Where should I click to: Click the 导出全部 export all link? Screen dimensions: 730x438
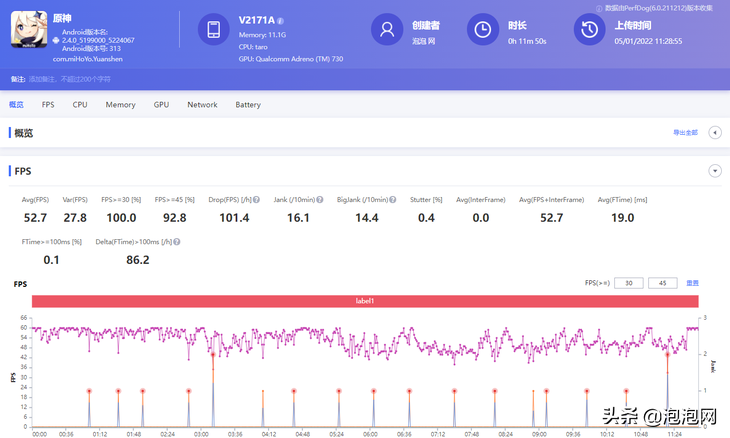click(685, 133)
